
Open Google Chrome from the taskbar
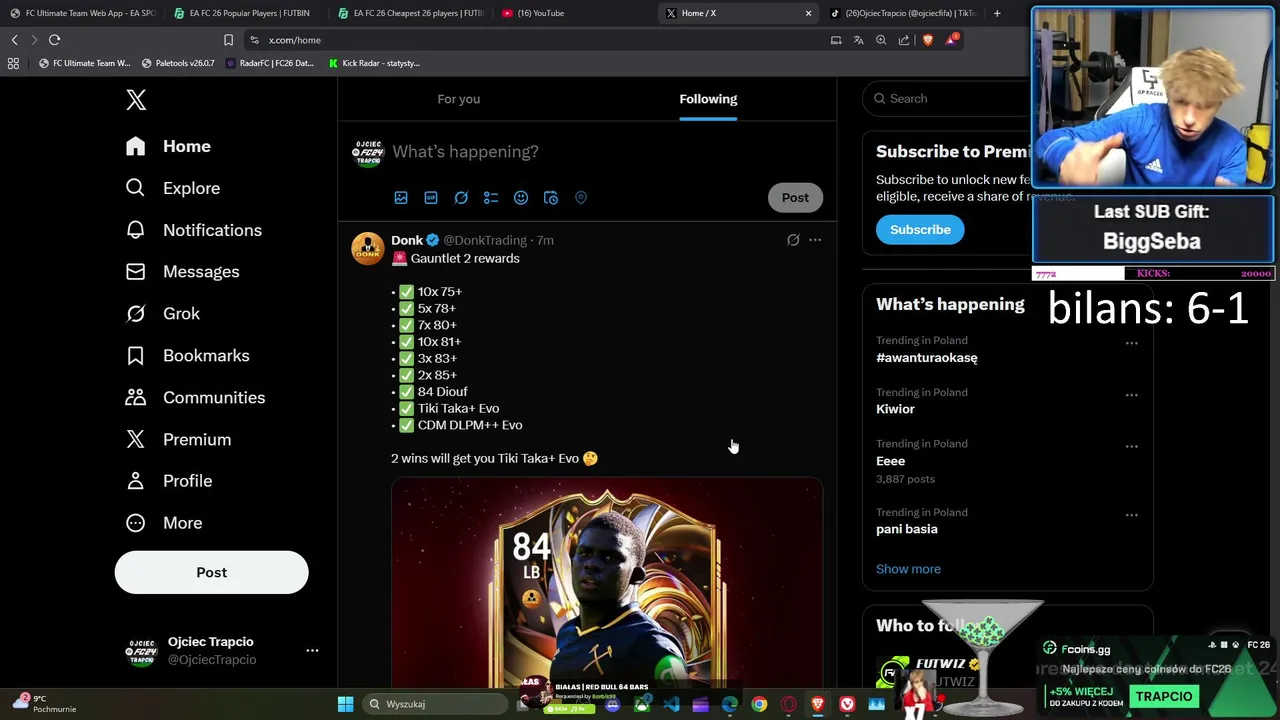pyautogui.click(x=759, y=704)
